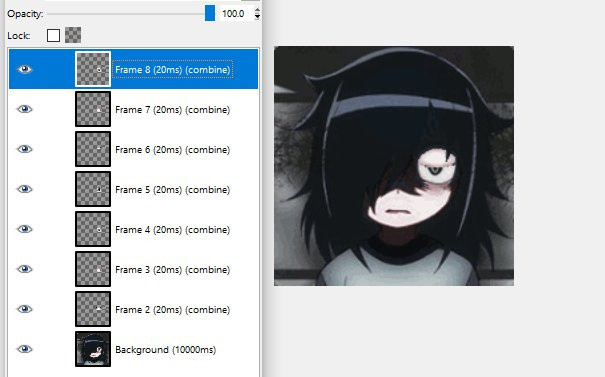Enable lock pixels checkbox
The height and width of the screenshot is (377, 605).
pyautogui.click(x=53, y=36)
